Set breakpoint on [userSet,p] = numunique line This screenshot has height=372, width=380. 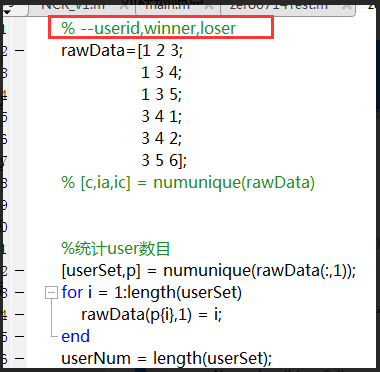coord(20,271)
